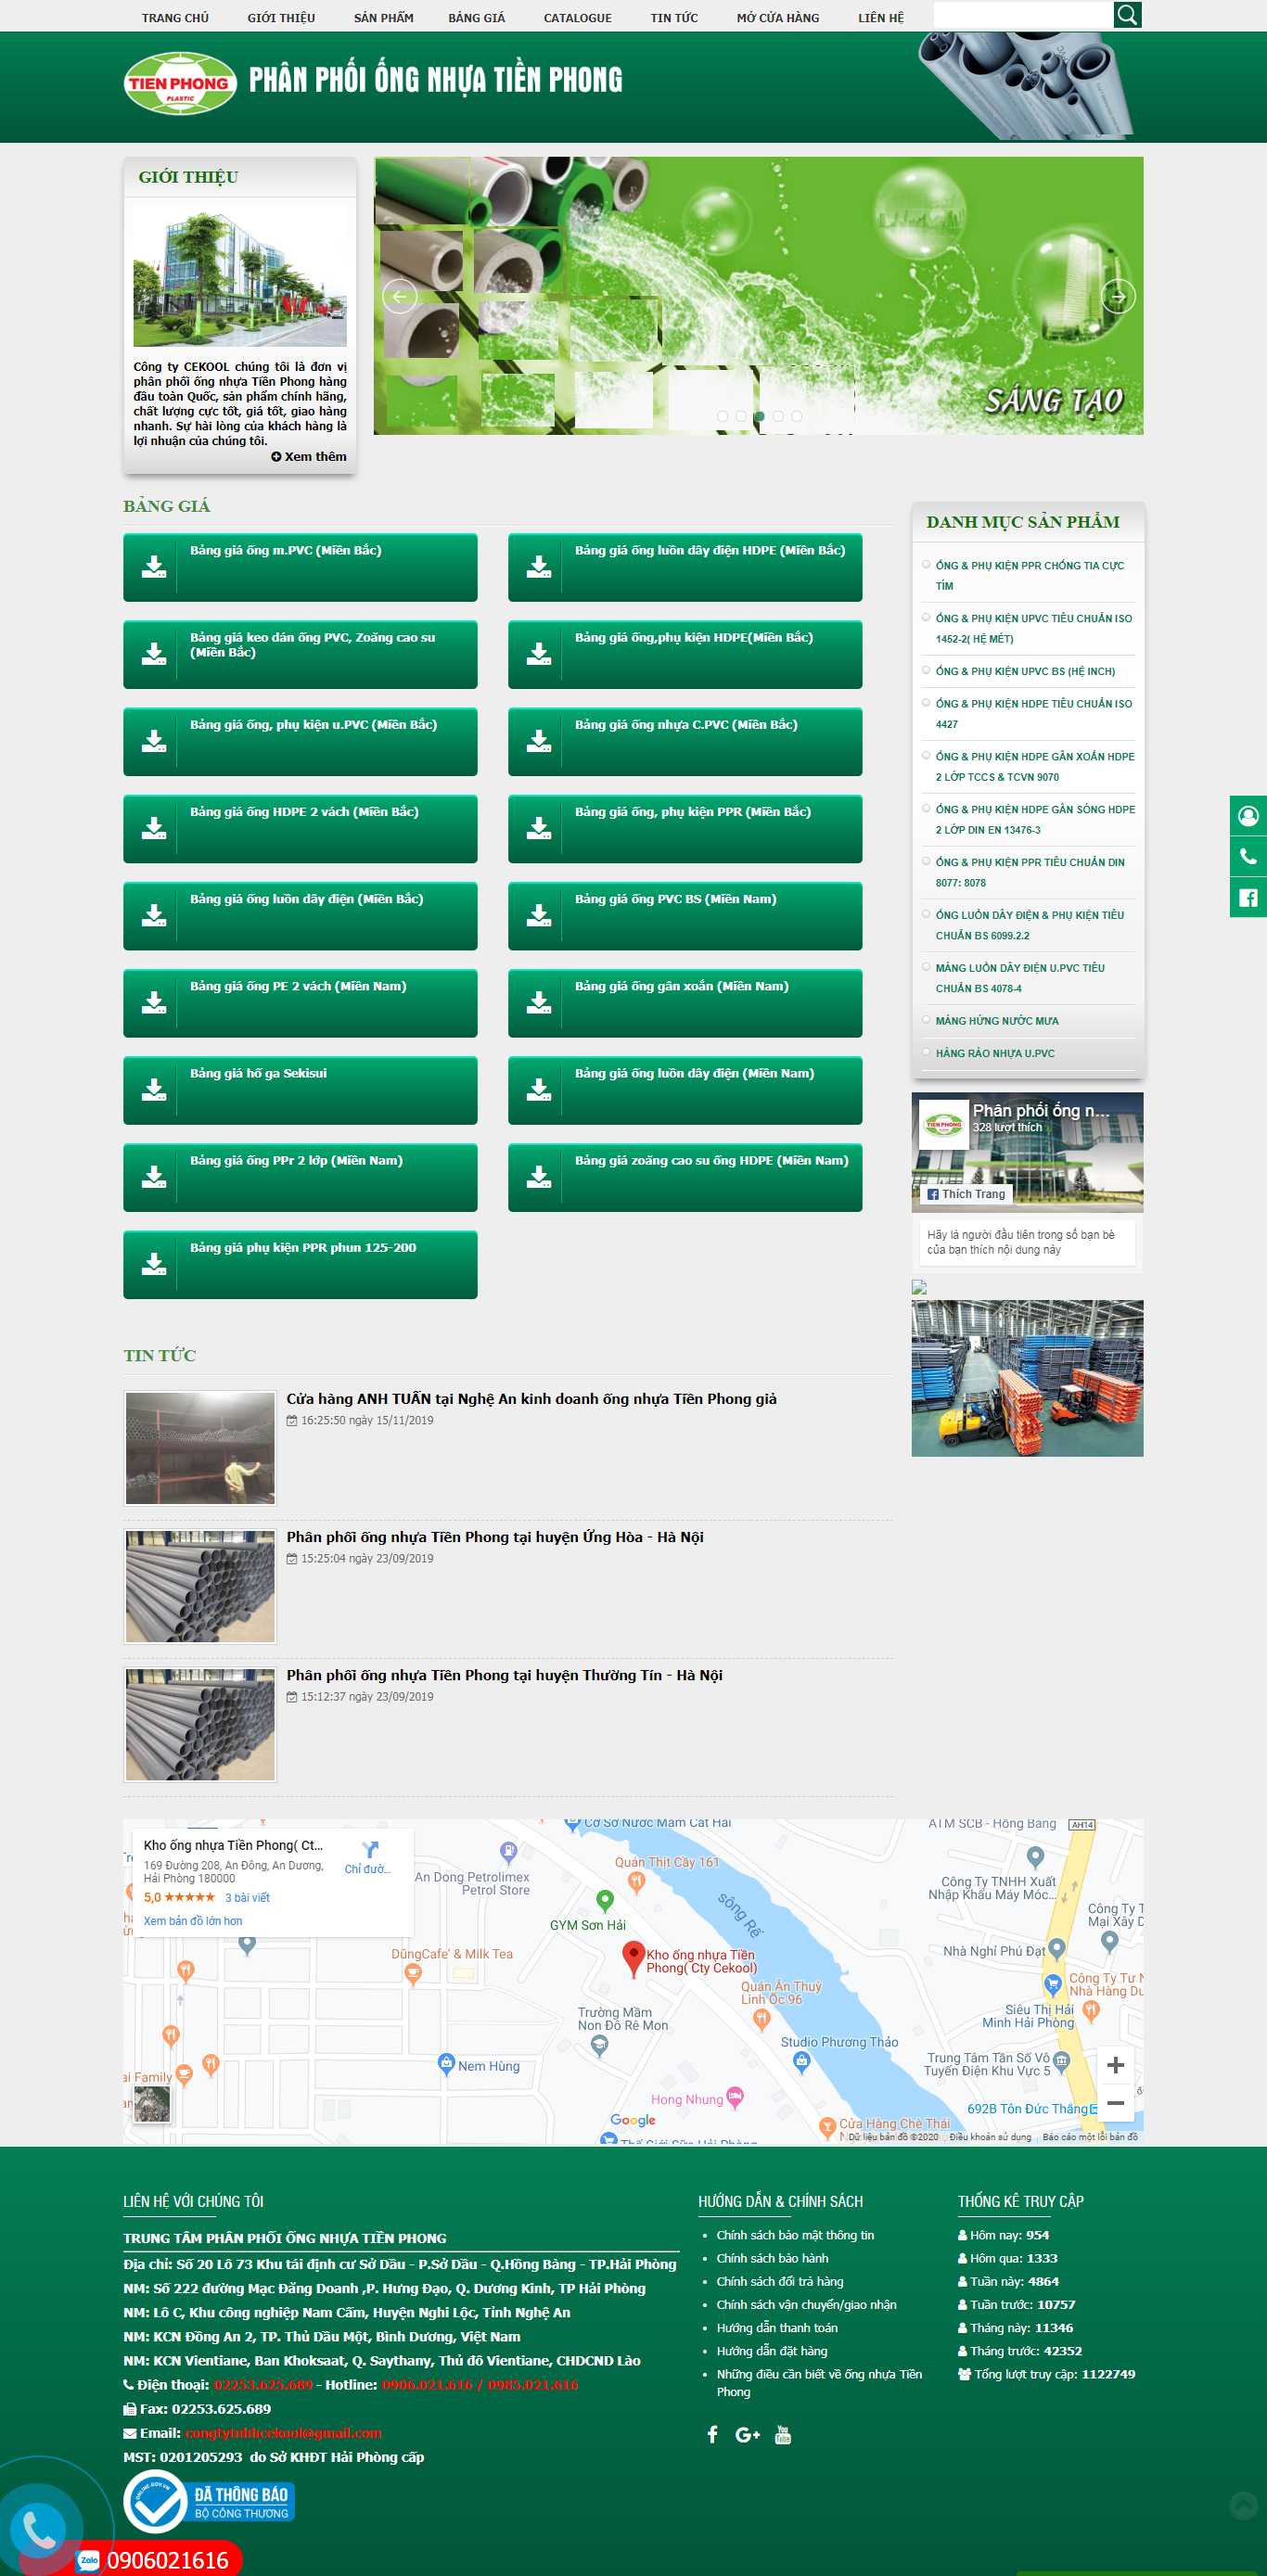Select the first carousel dot indicator
This screenshot has width=1267, height=2576.
pyautogui.click(x=722, y=416)
